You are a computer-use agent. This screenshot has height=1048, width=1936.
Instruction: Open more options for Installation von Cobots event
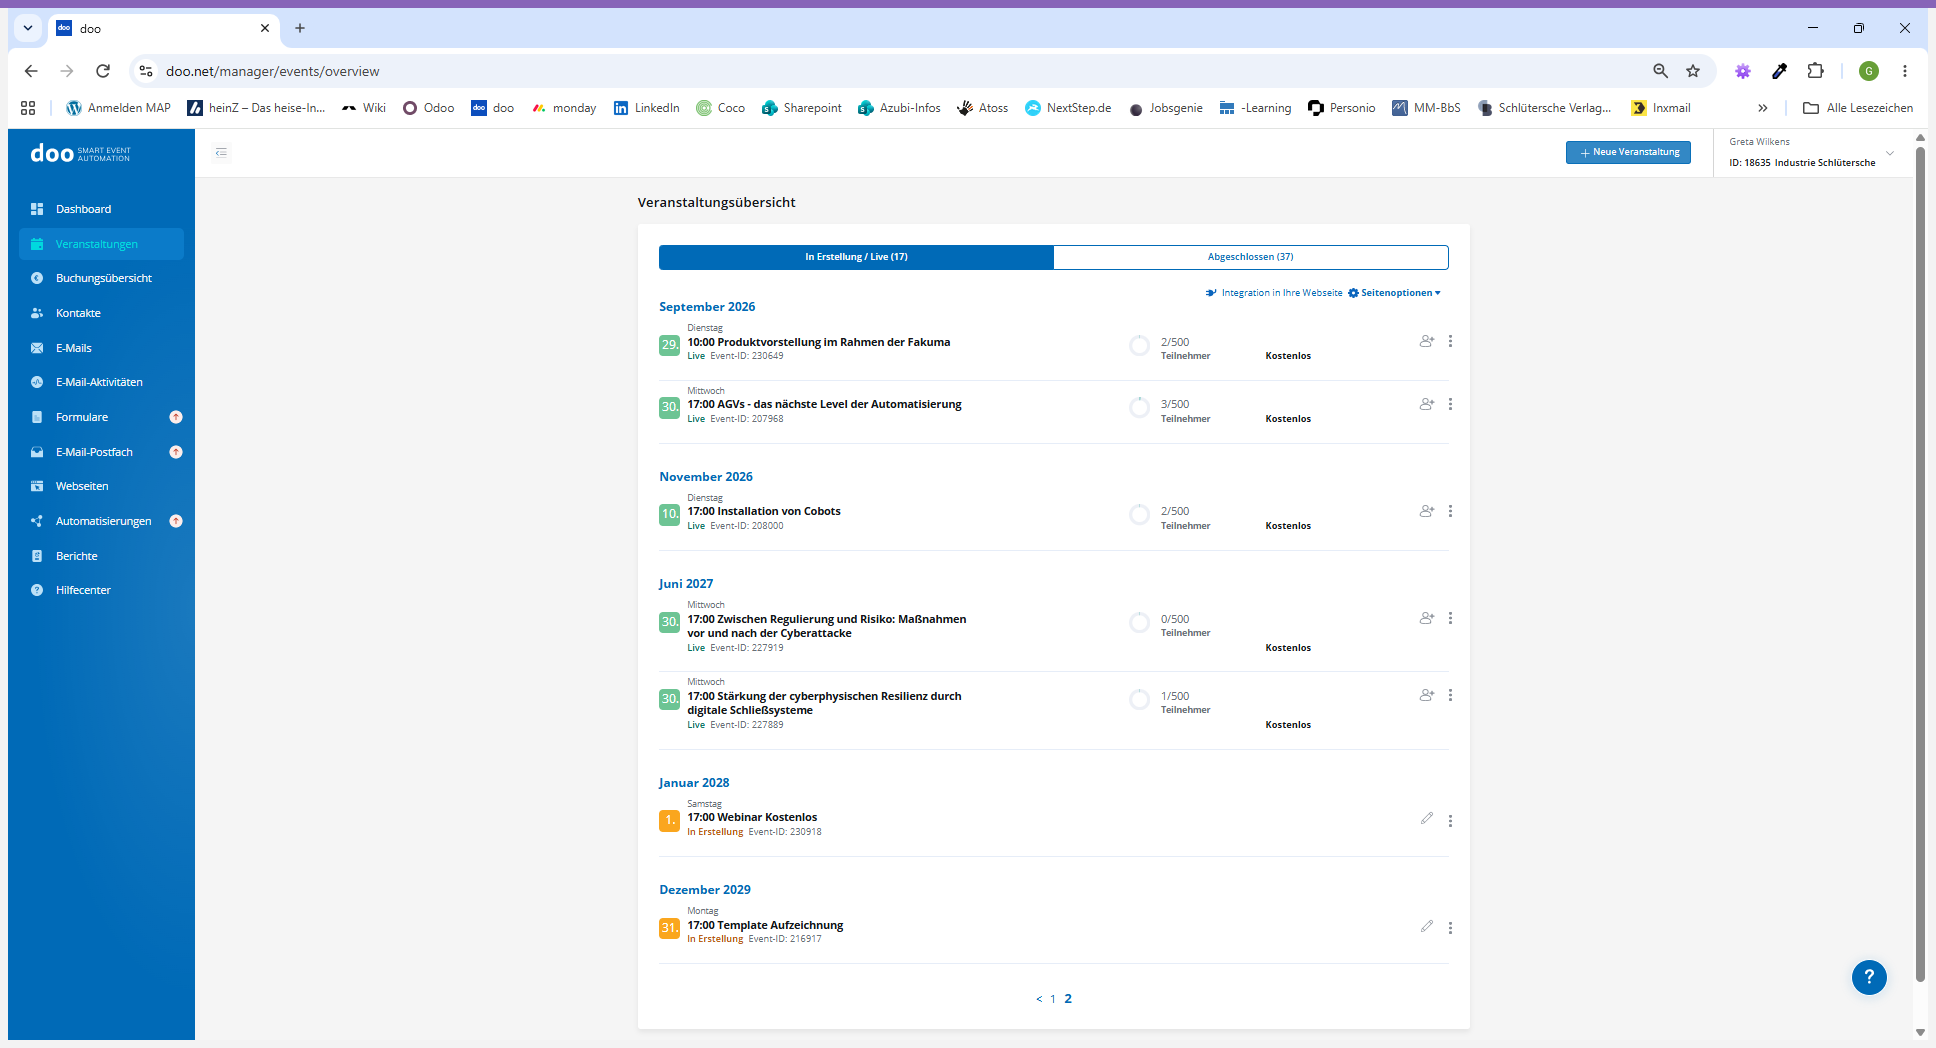pyautogui.click(x=1450, y=511)
